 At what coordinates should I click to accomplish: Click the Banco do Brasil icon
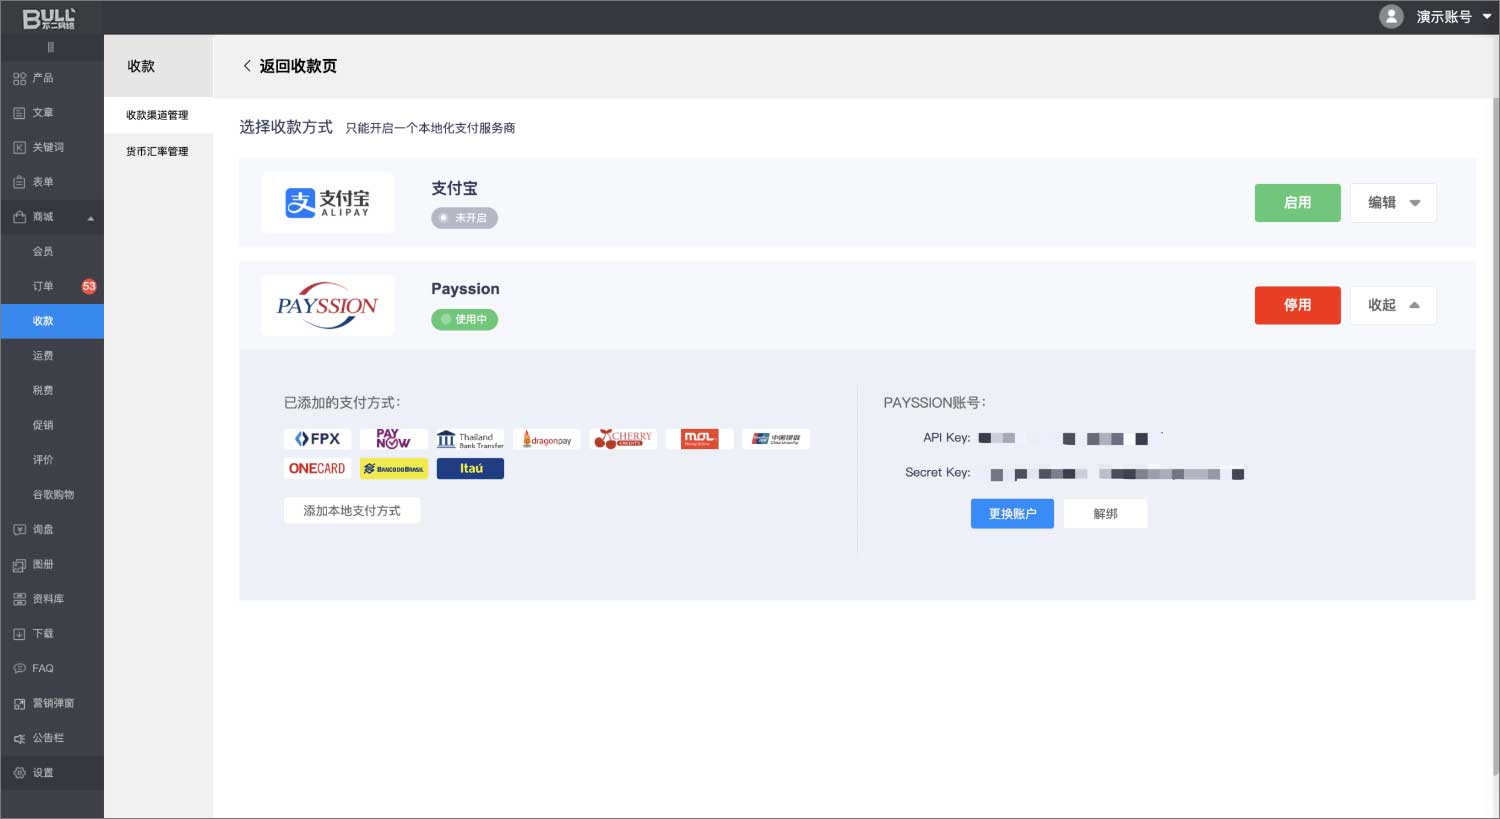pos(393,469)
